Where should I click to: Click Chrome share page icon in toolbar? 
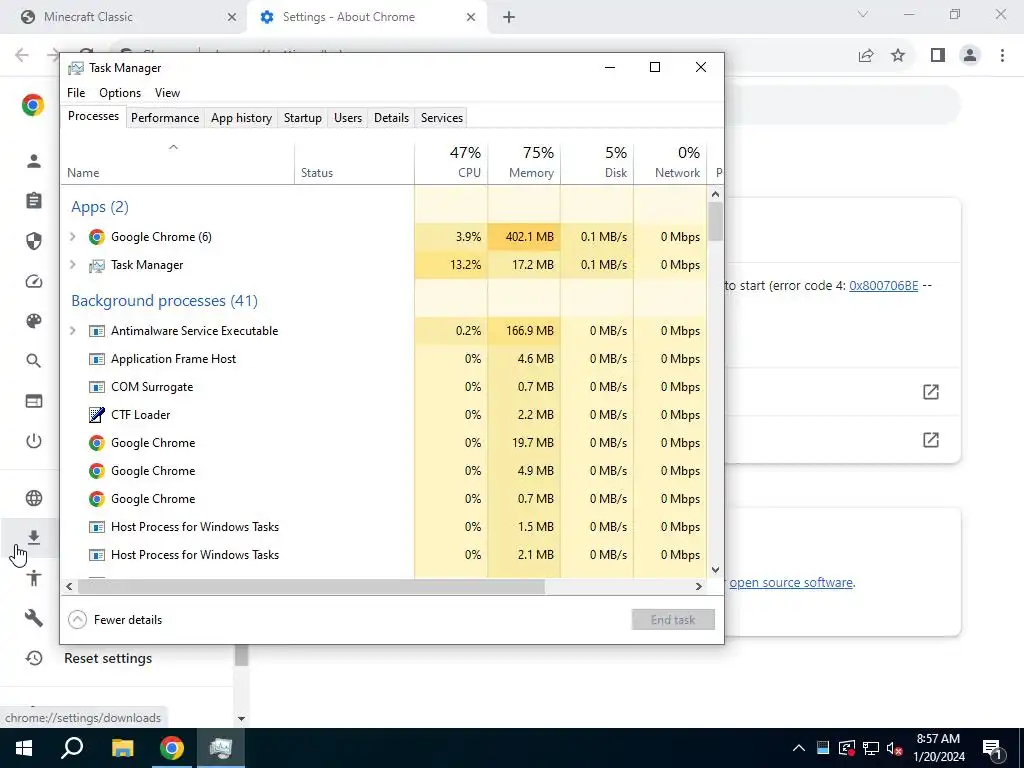point(866,56)
